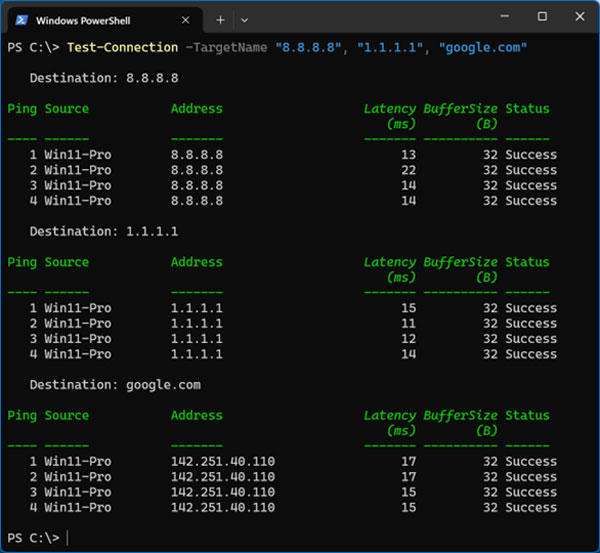The image size is (600, 553).
Task: Click latency value 22 for 8.8.8.8
Action: [408, 170]
